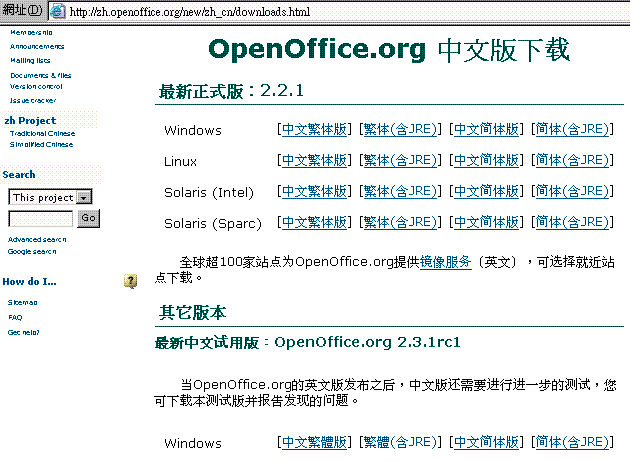Open the Issue tracker link
Image resolution: width=630 pixels, height=461 pixels.
tap(33, 100)
